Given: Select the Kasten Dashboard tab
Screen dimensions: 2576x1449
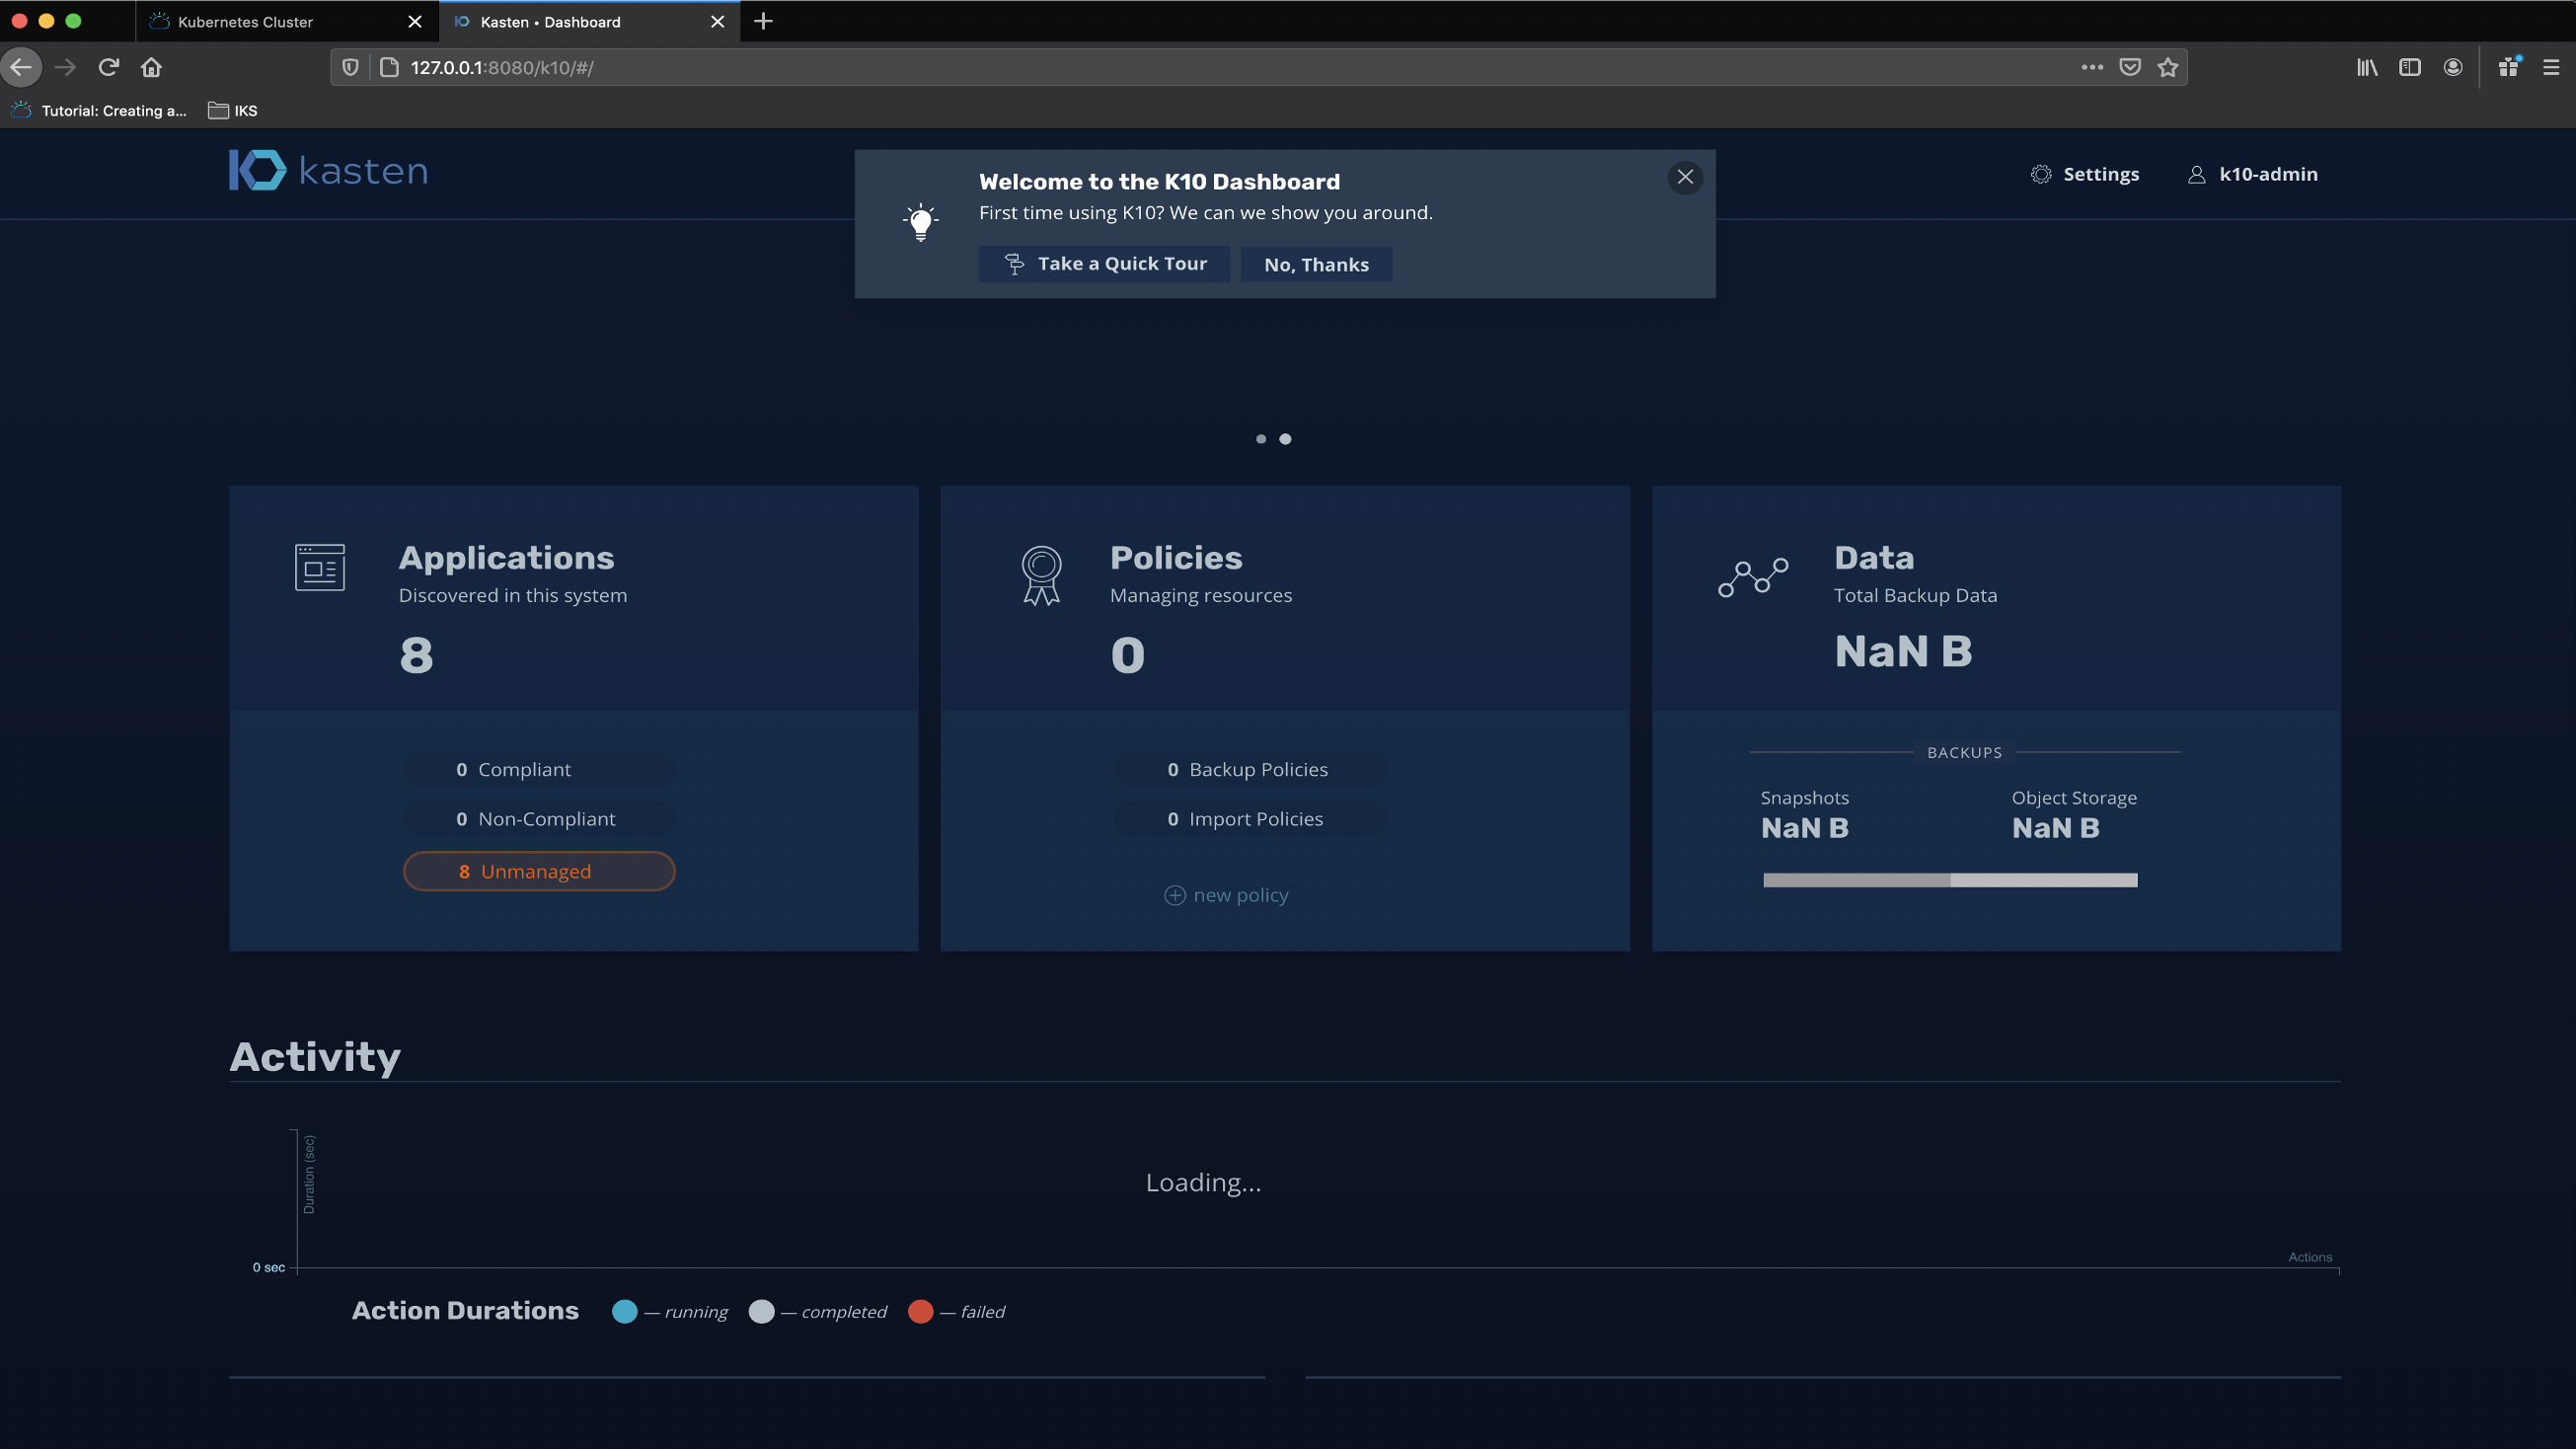Looking at the screenshot, I should (590, 21).
